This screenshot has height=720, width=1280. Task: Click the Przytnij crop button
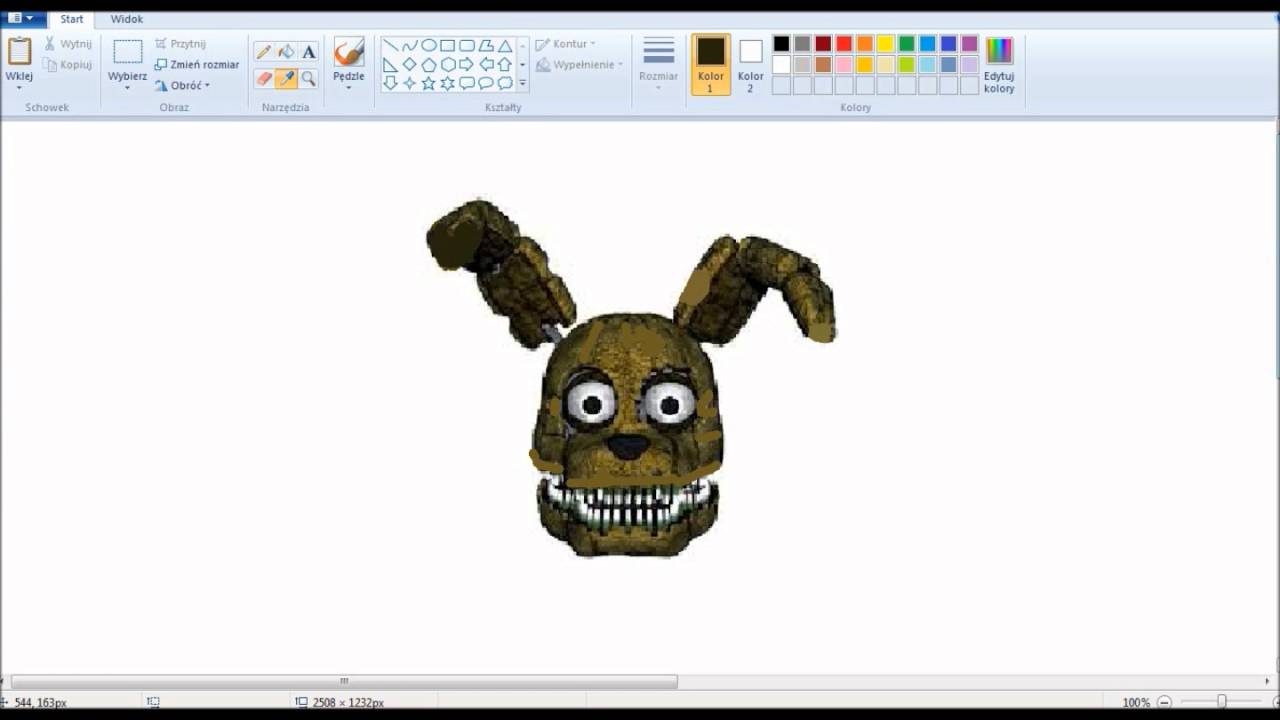[181, 44]
